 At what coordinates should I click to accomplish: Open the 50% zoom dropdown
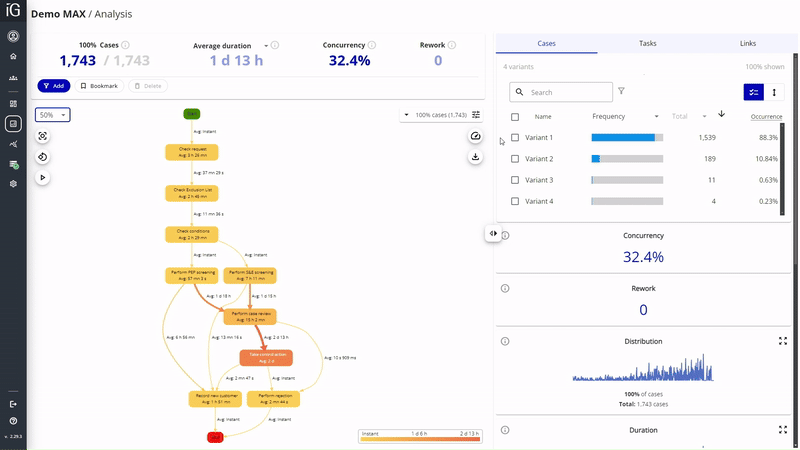tap(53, 115)
